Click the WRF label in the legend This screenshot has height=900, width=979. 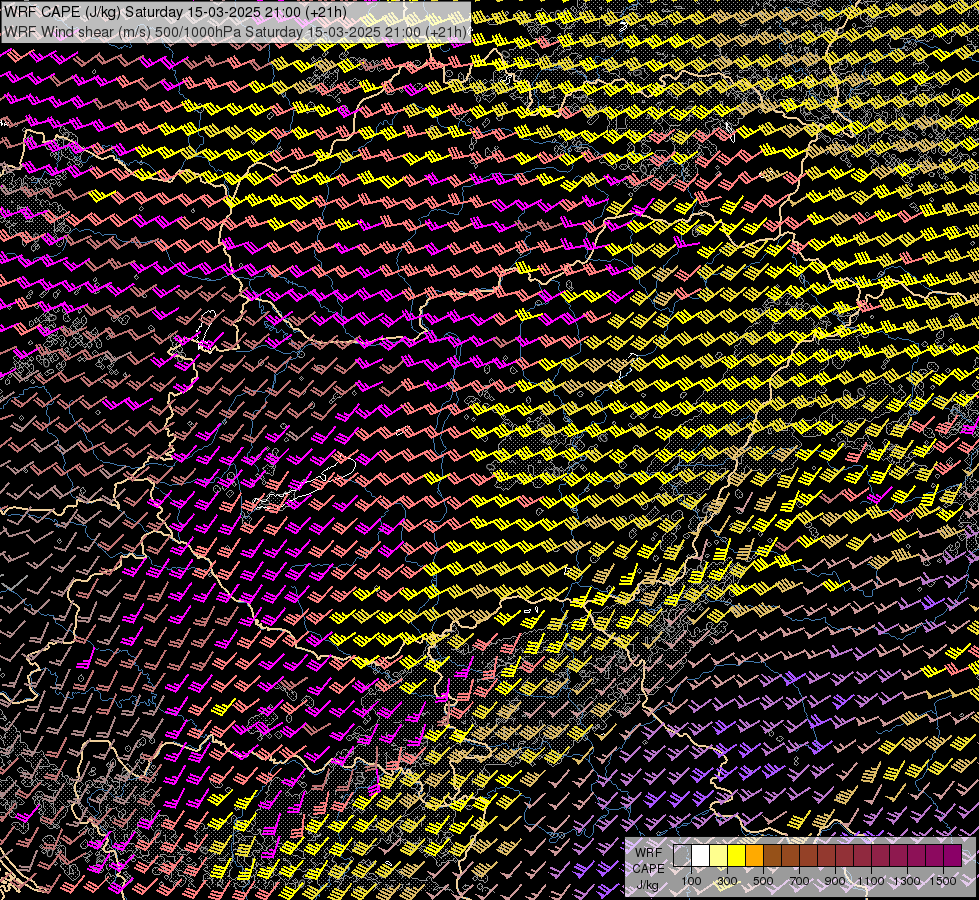click(x=648, y=852)
